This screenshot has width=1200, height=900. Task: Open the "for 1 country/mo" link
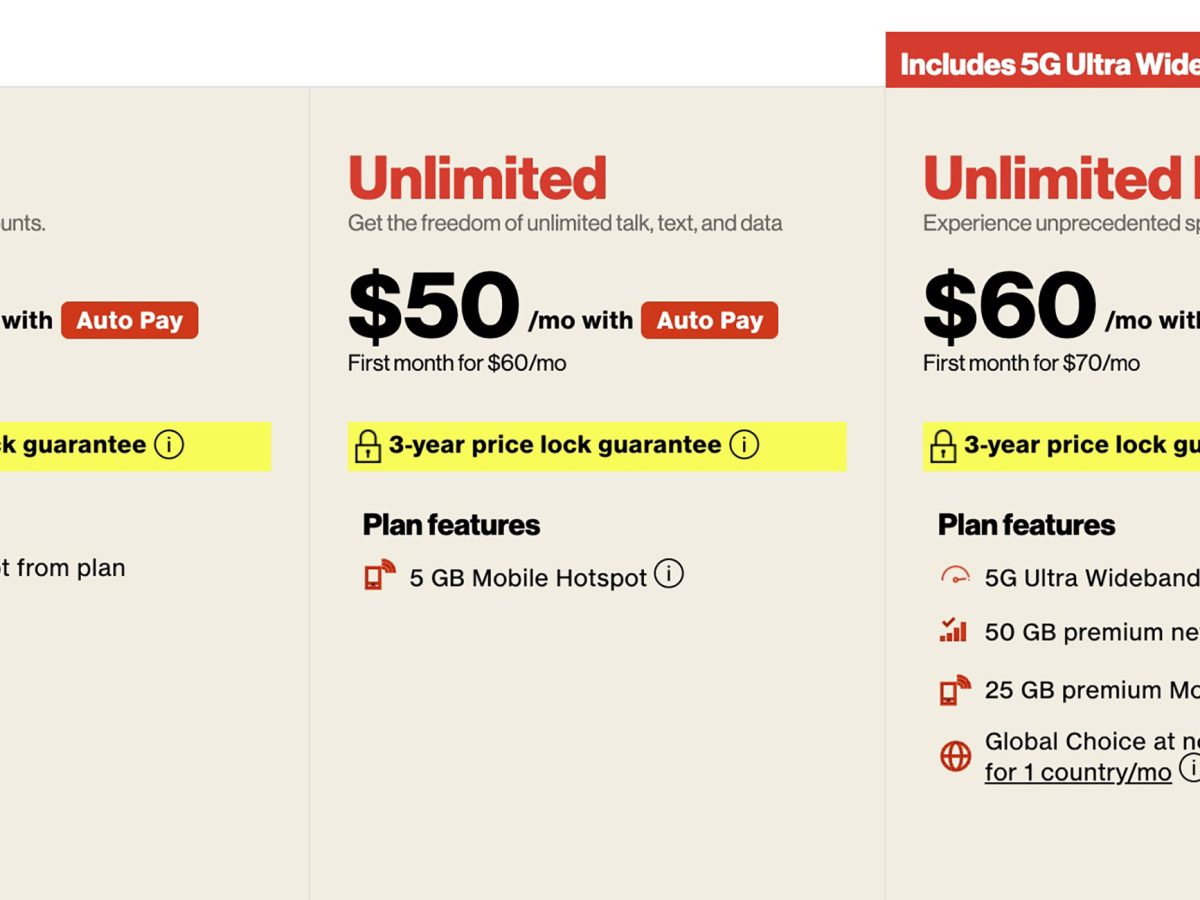point(1077,772)
